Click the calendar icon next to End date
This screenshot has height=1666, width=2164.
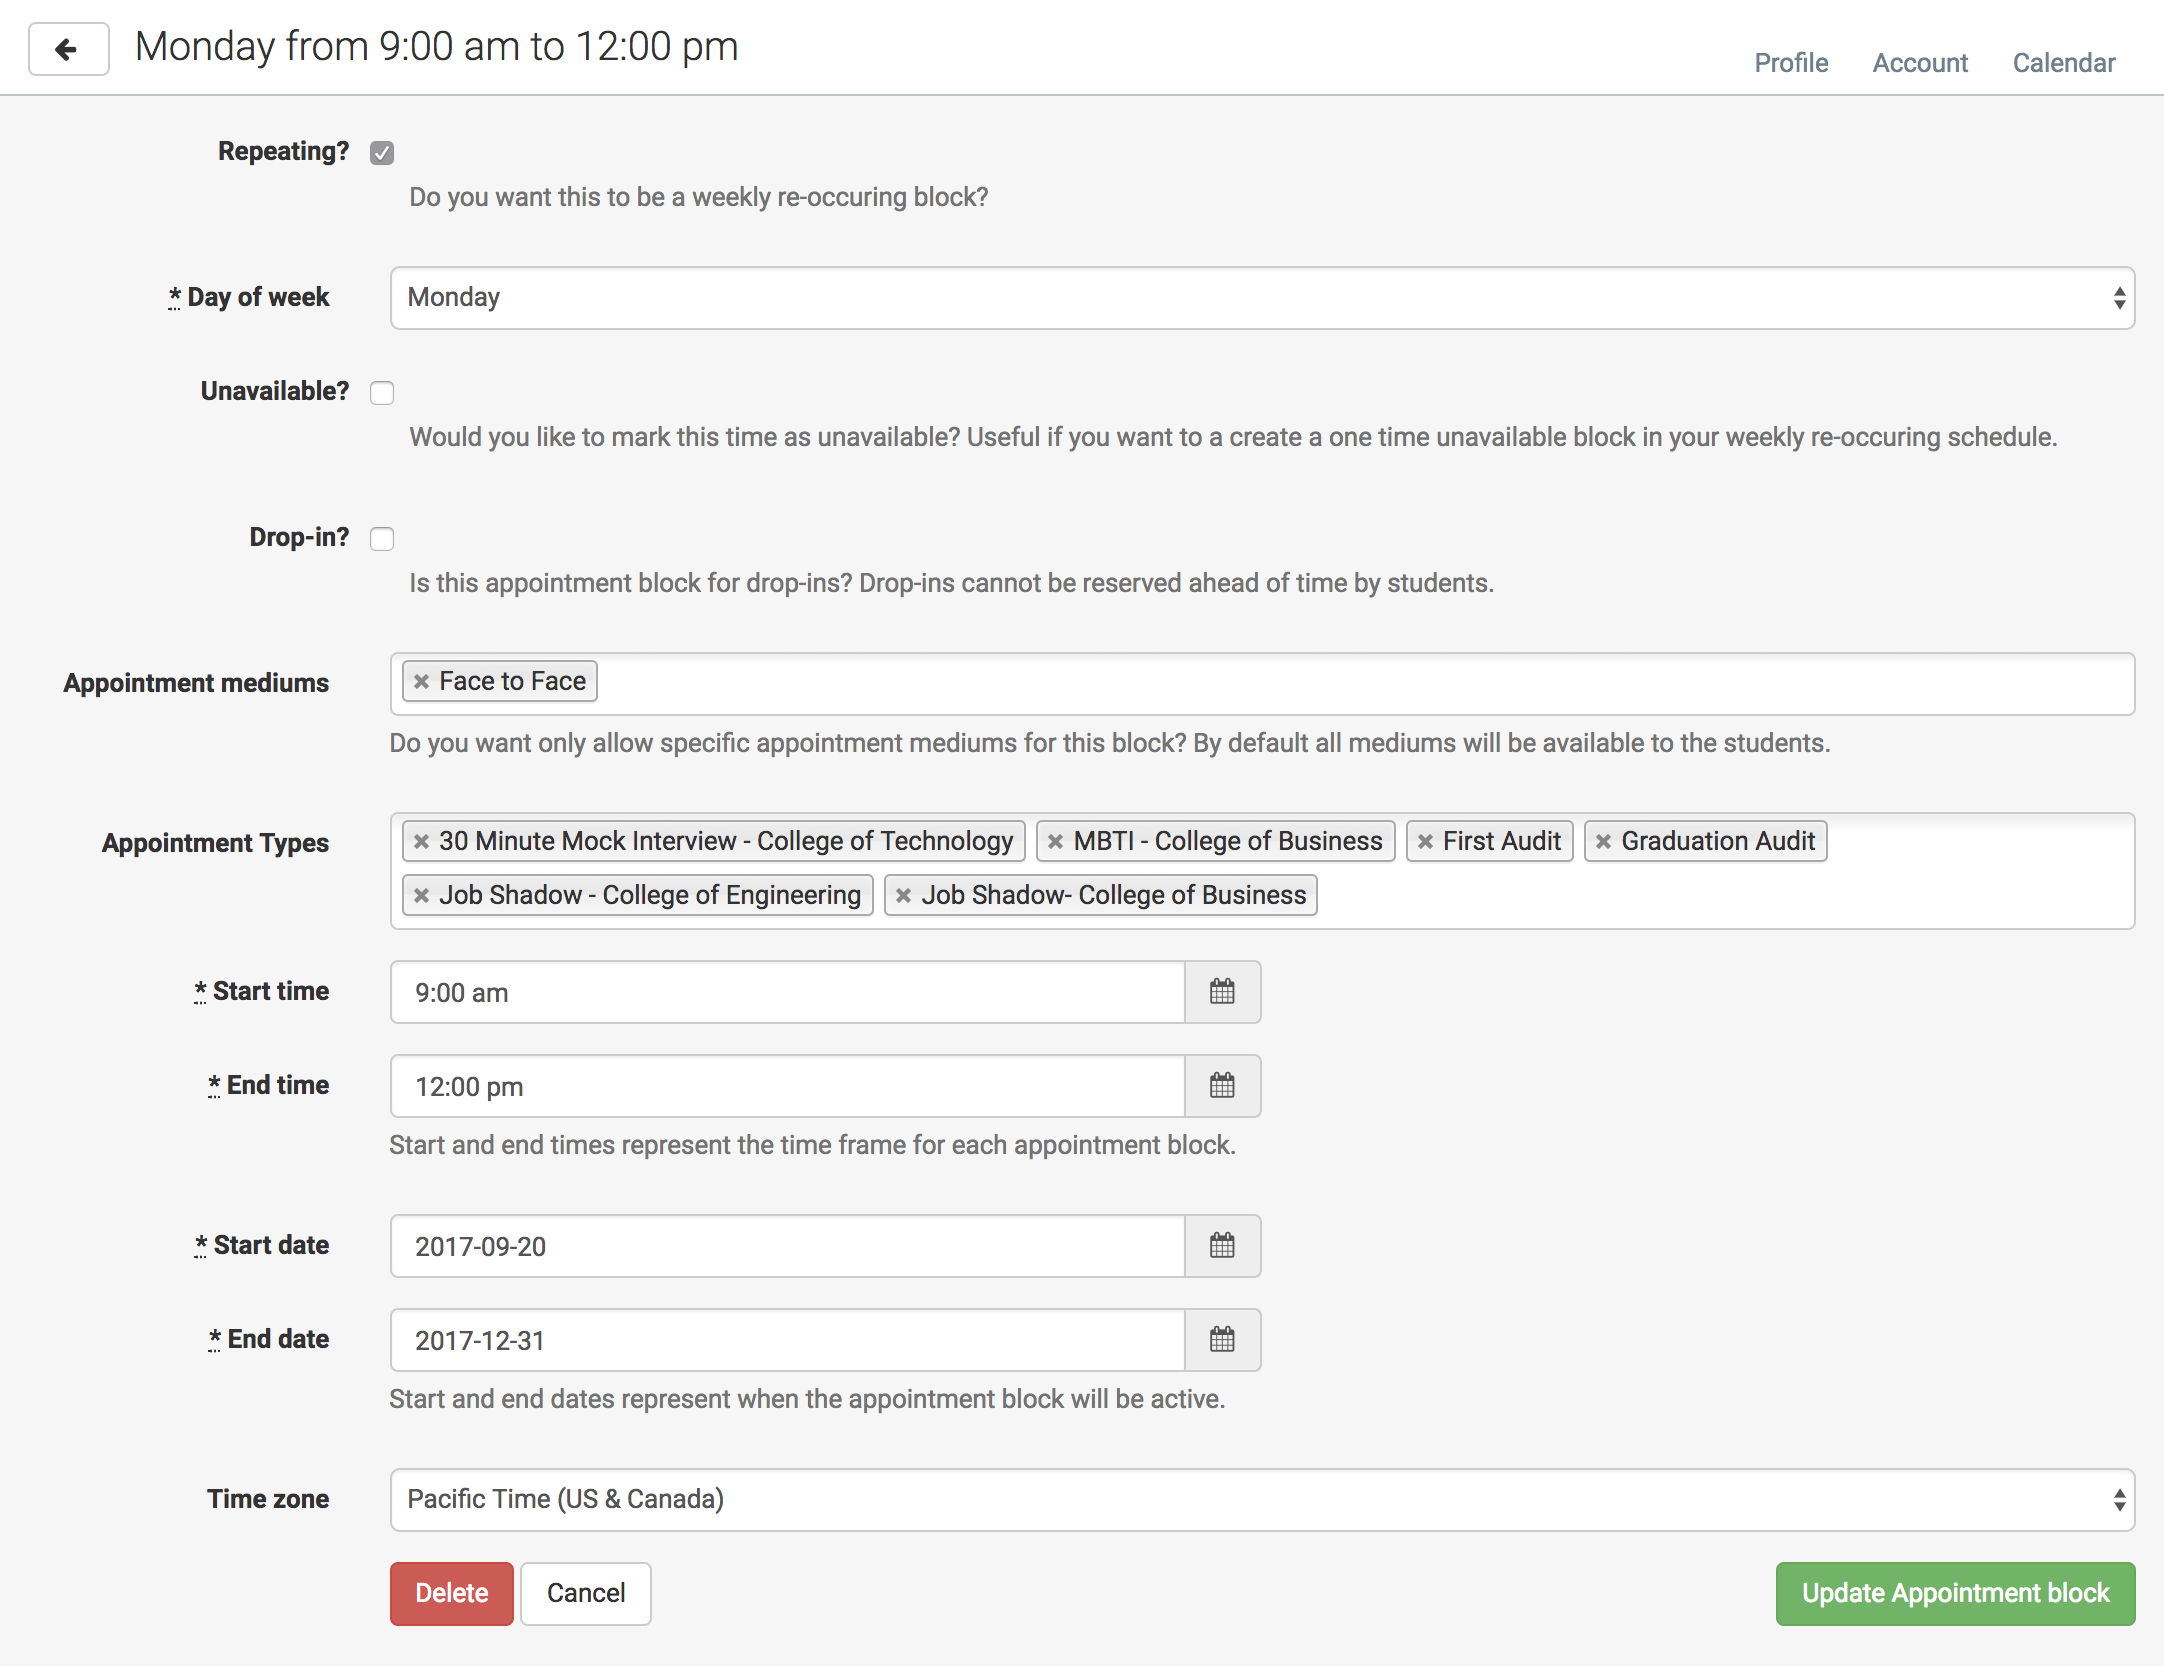pos(1223,1340)
